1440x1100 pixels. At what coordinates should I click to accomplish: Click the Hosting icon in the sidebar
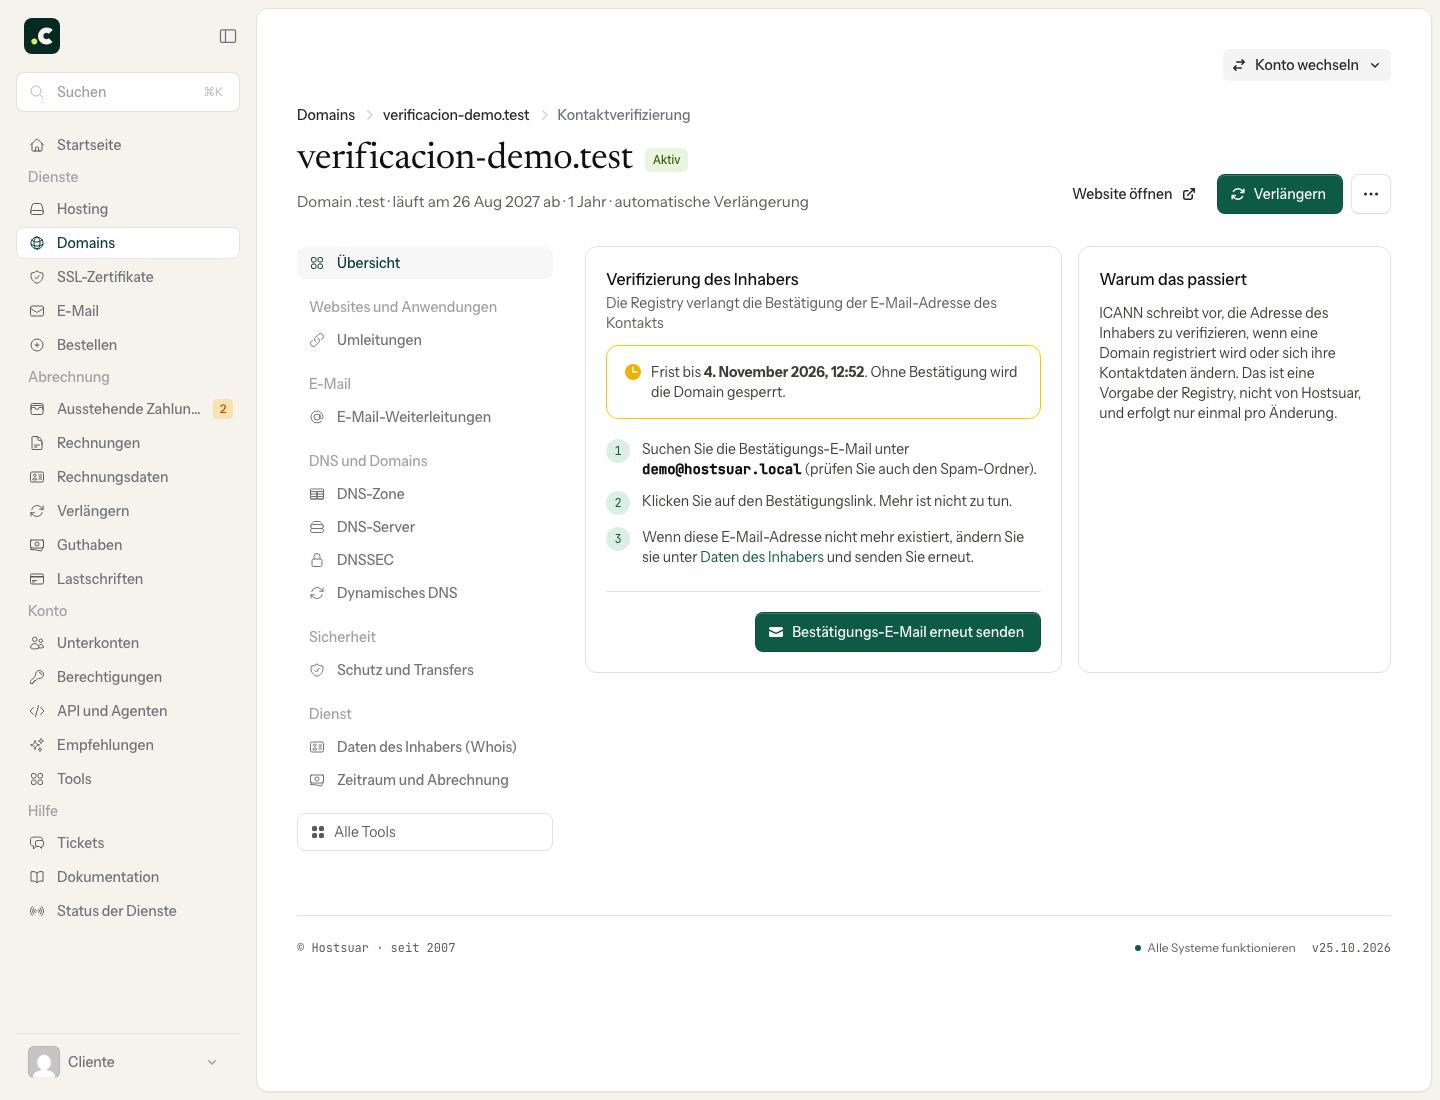pos(37,209)
